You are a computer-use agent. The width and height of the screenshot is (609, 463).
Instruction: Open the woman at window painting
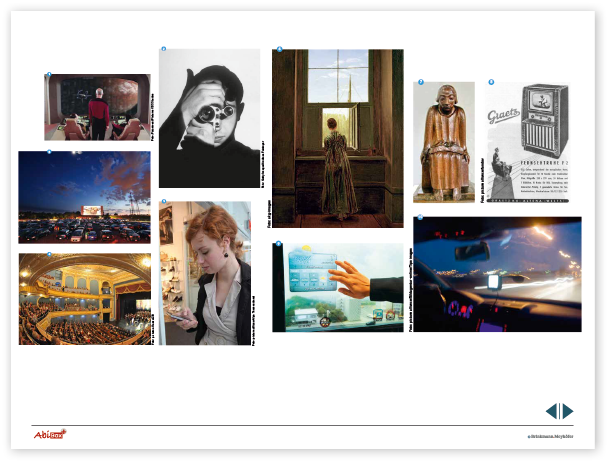point(338,138)
